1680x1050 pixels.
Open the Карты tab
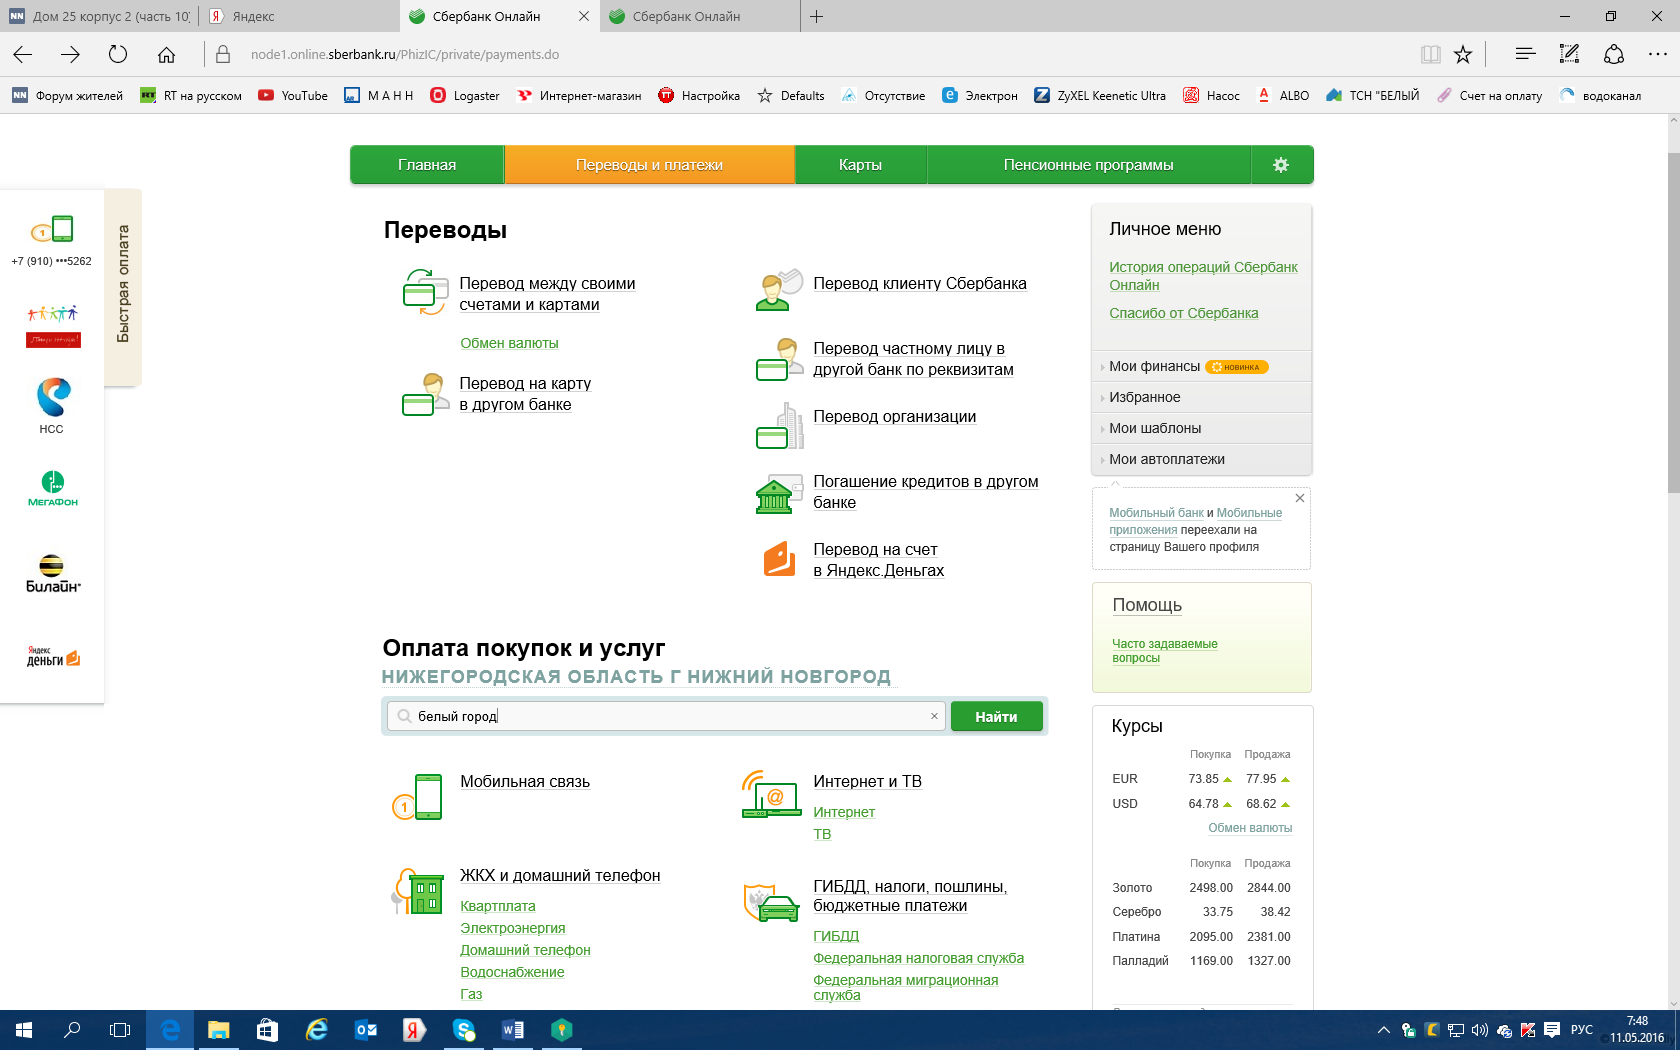click(860, 165)
